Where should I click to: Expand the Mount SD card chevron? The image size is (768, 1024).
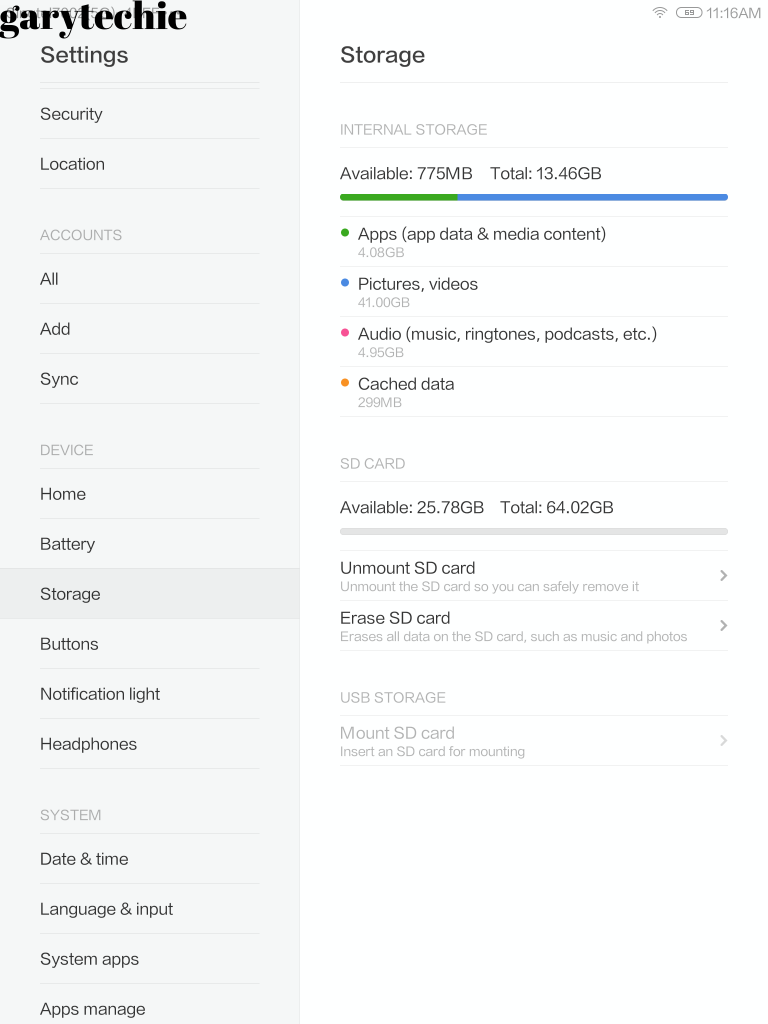[723, 740]
